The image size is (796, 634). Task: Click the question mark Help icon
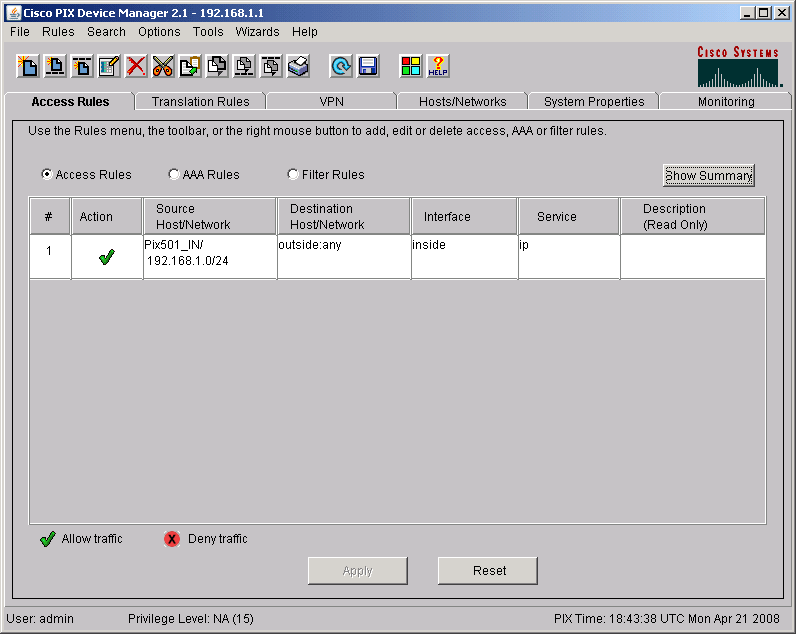pyautogui.click(x=438, y=66)
